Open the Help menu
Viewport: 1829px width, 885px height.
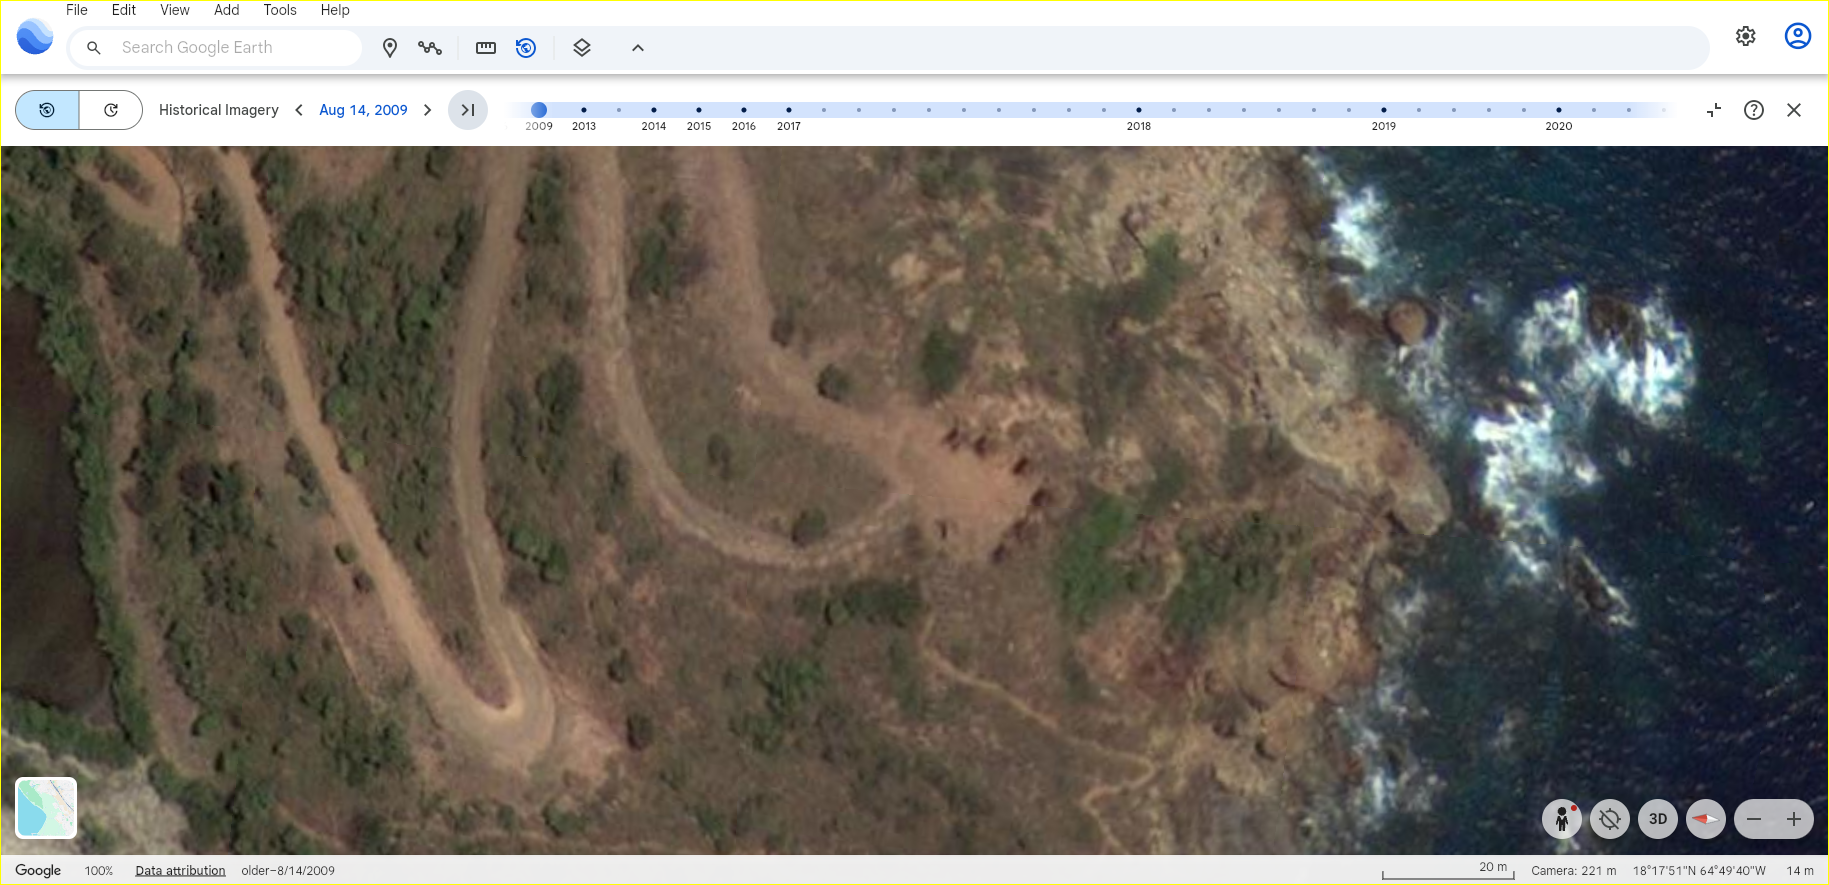pos(335,10)
